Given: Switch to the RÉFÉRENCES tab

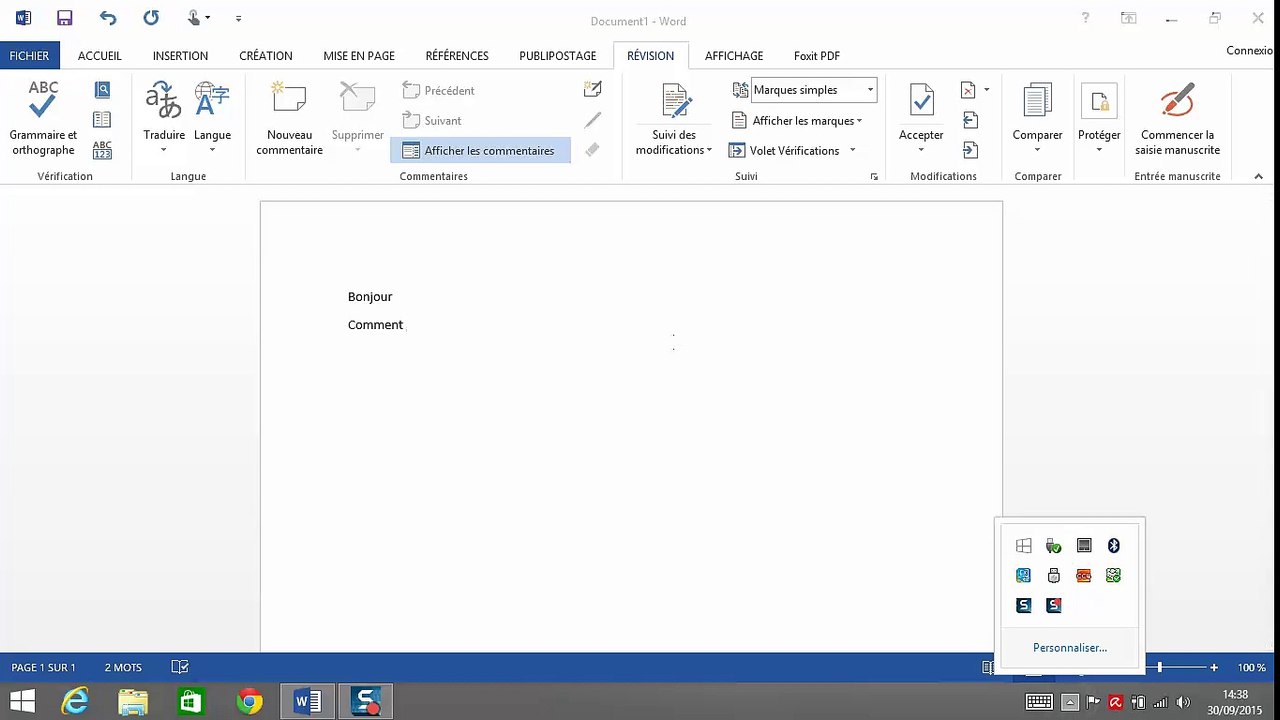Looking at the screenshot, I should click(x=457, y=56).
